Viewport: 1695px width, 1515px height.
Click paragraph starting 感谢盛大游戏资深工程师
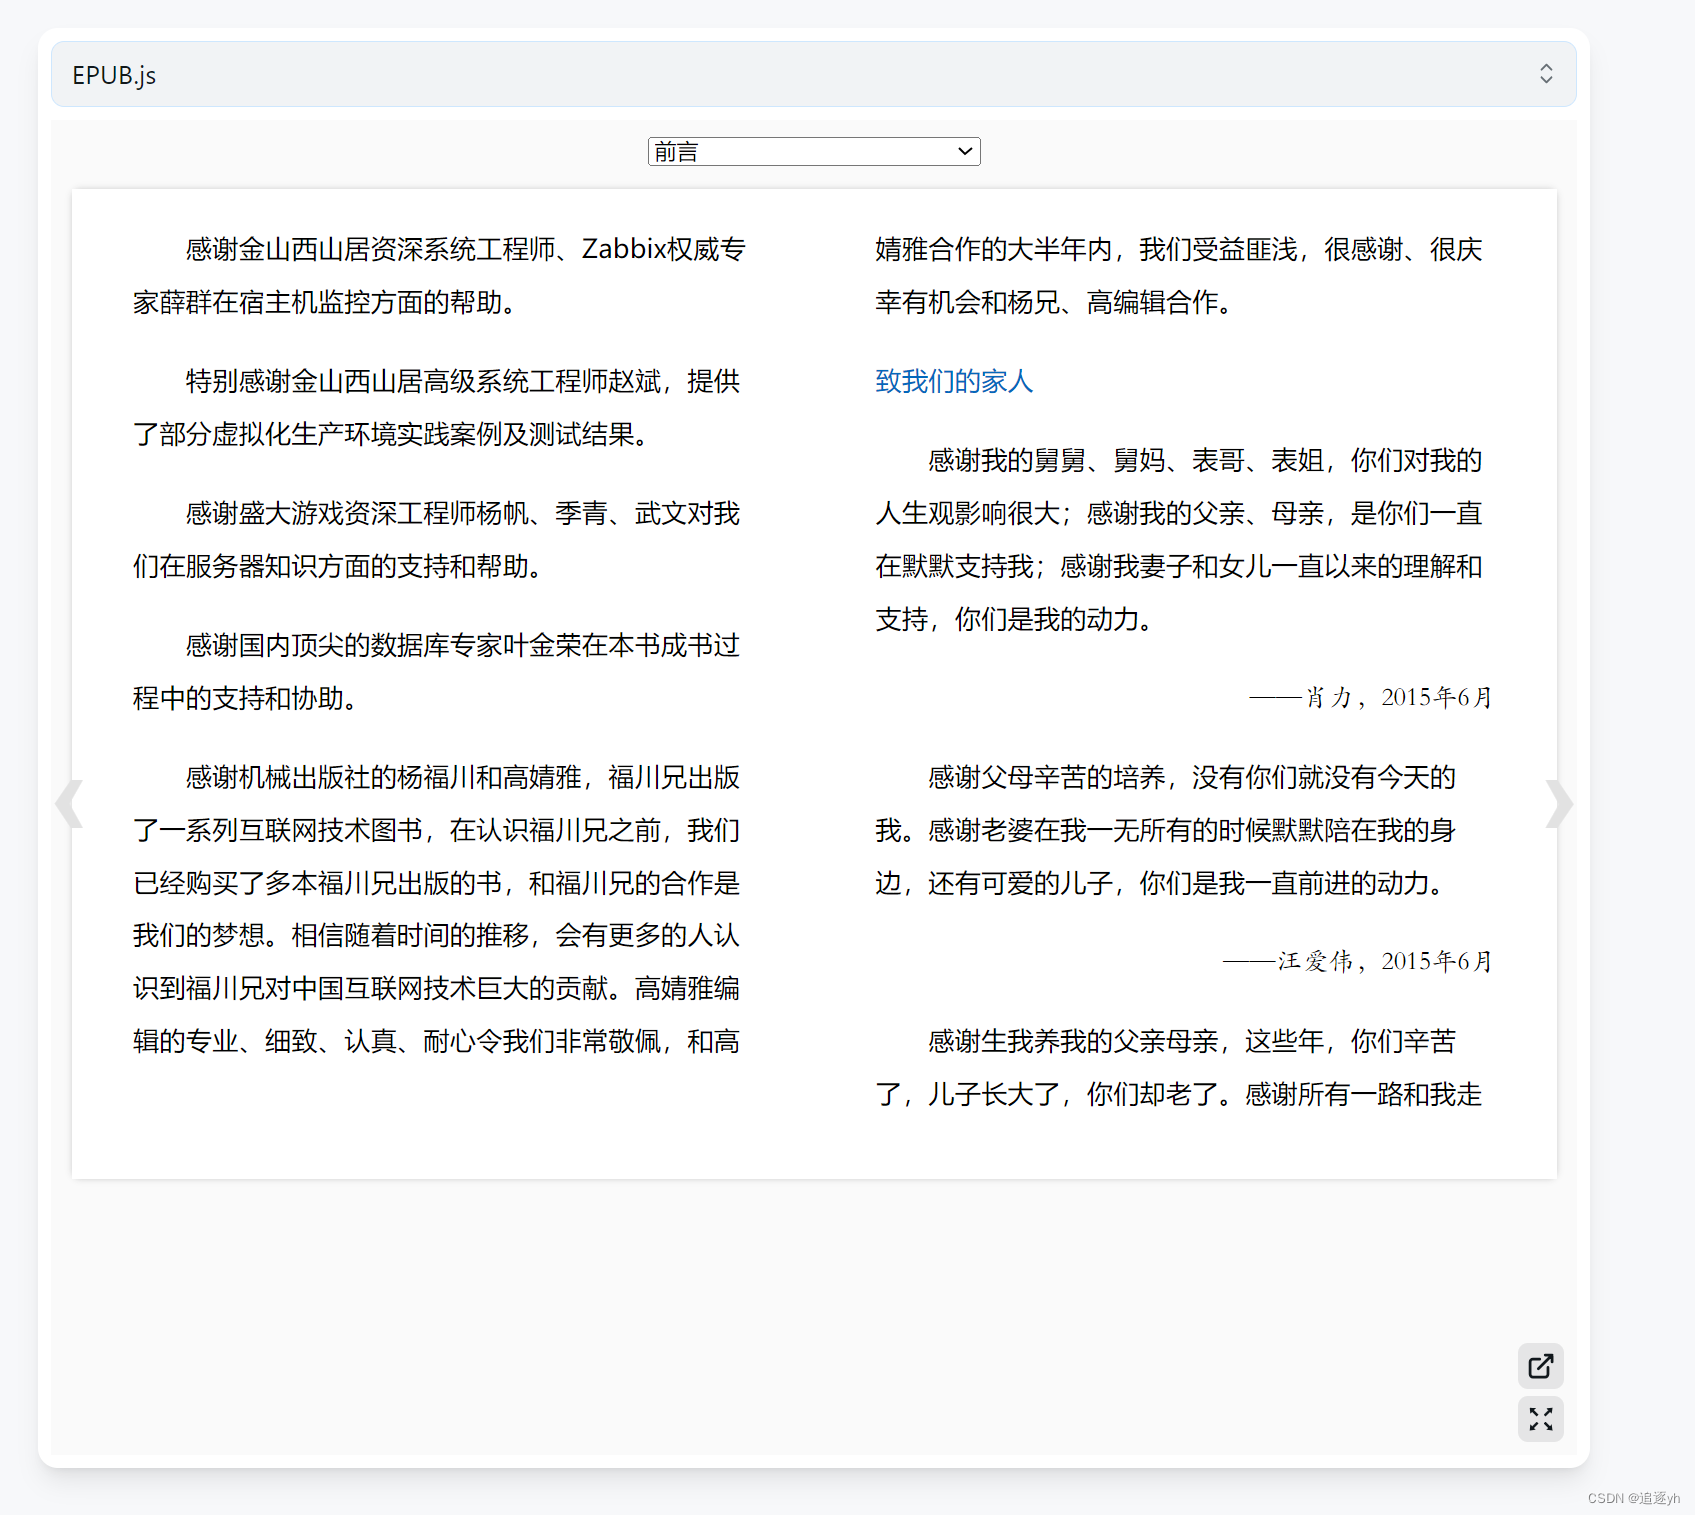tap(437, 539)
